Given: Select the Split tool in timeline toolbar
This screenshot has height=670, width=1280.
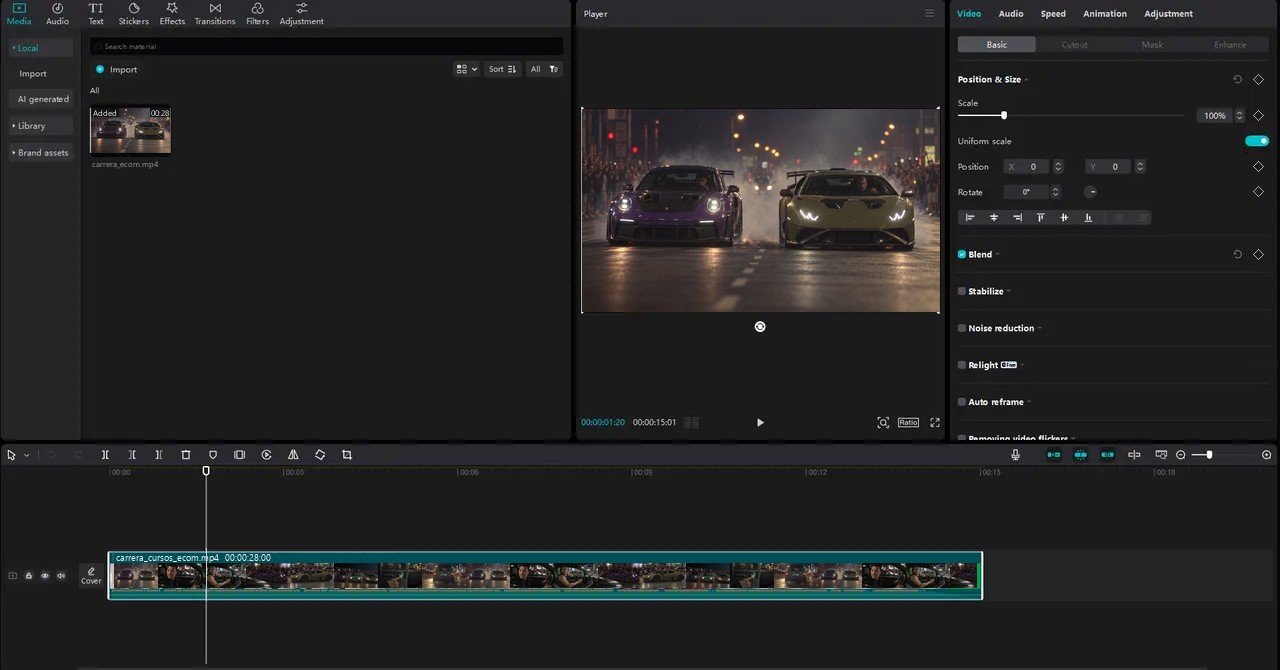Looking at the screenshot, I should pos(105,455).
